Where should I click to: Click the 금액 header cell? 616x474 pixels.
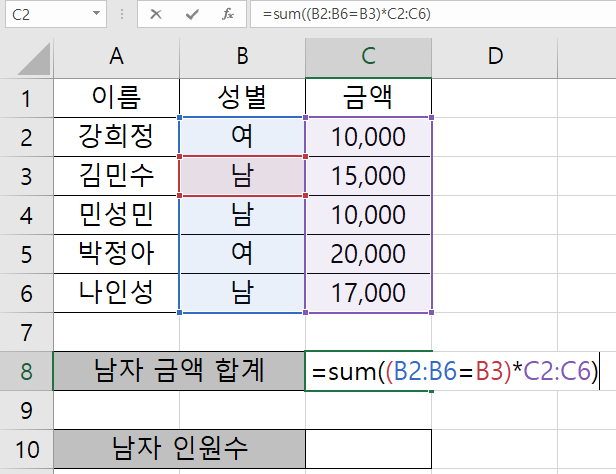pyautogui.click(x=368, y=98)
